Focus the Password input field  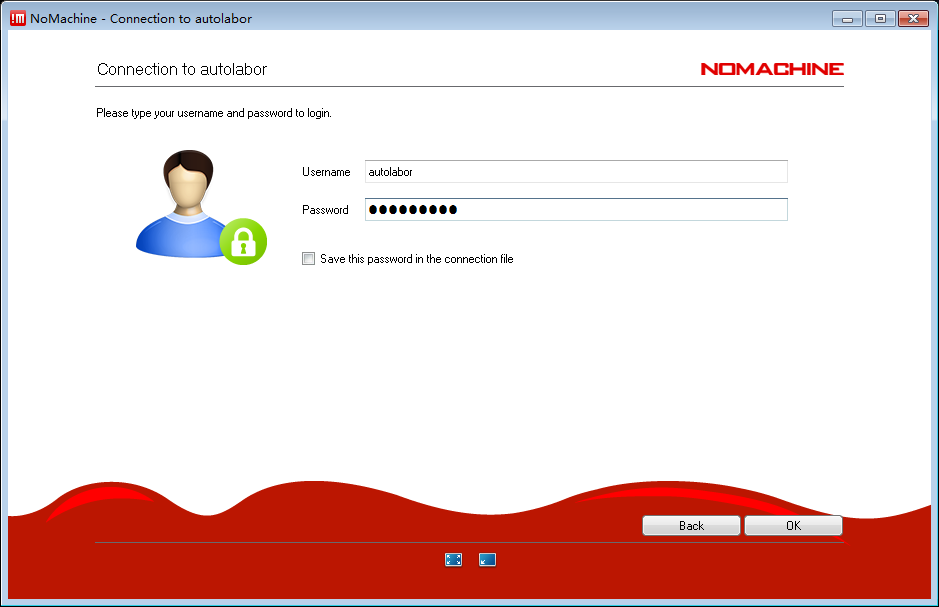click(576, 210)
